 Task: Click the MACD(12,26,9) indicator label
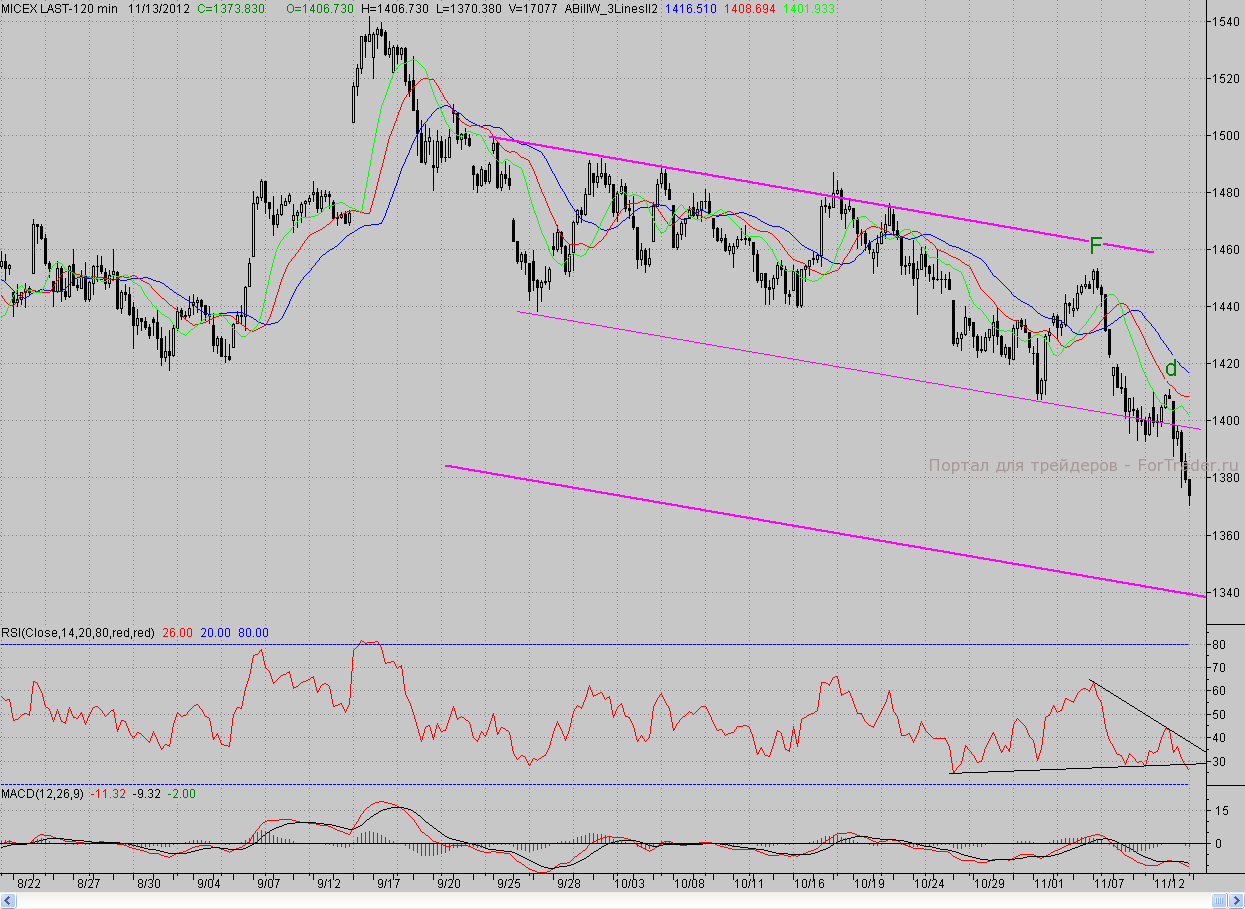42,794
